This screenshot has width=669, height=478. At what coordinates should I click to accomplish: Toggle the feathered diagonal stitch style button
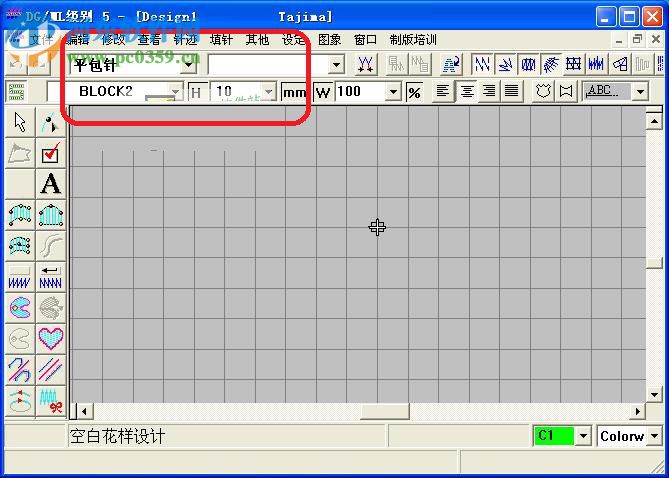tap(552, 65)
